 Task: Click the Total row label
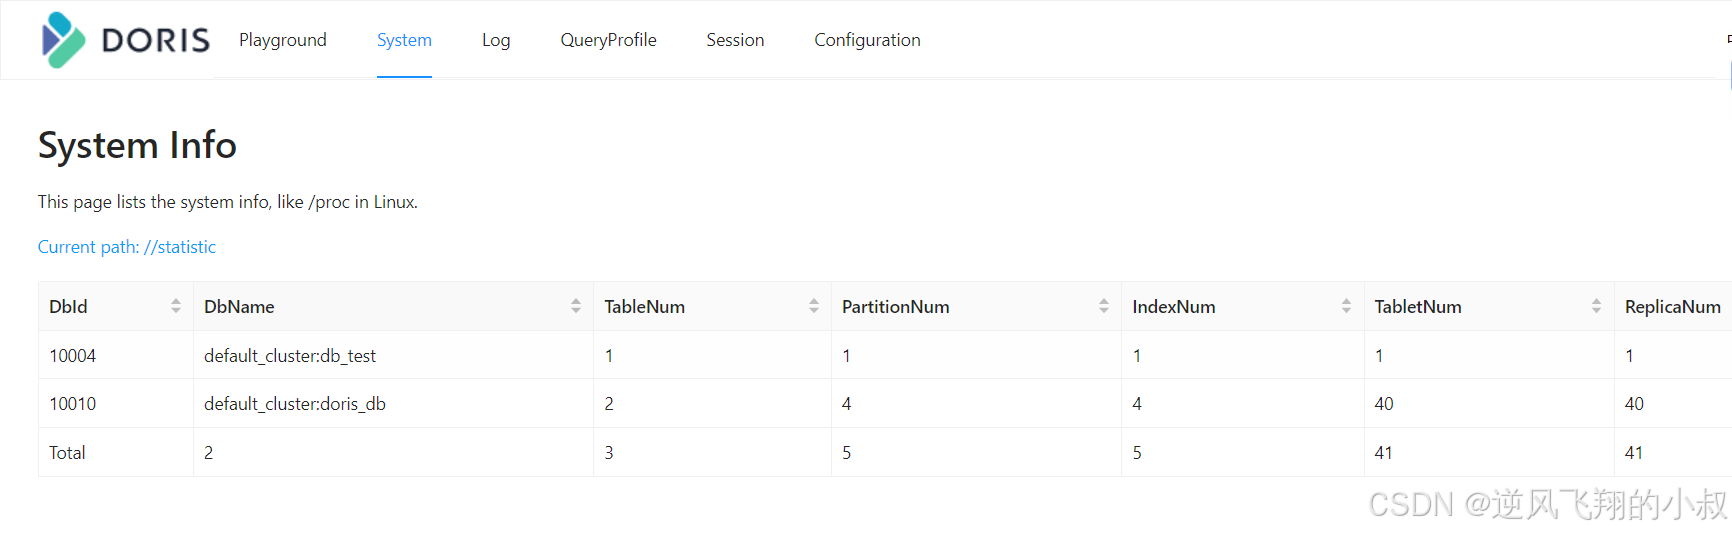point(67,453)
